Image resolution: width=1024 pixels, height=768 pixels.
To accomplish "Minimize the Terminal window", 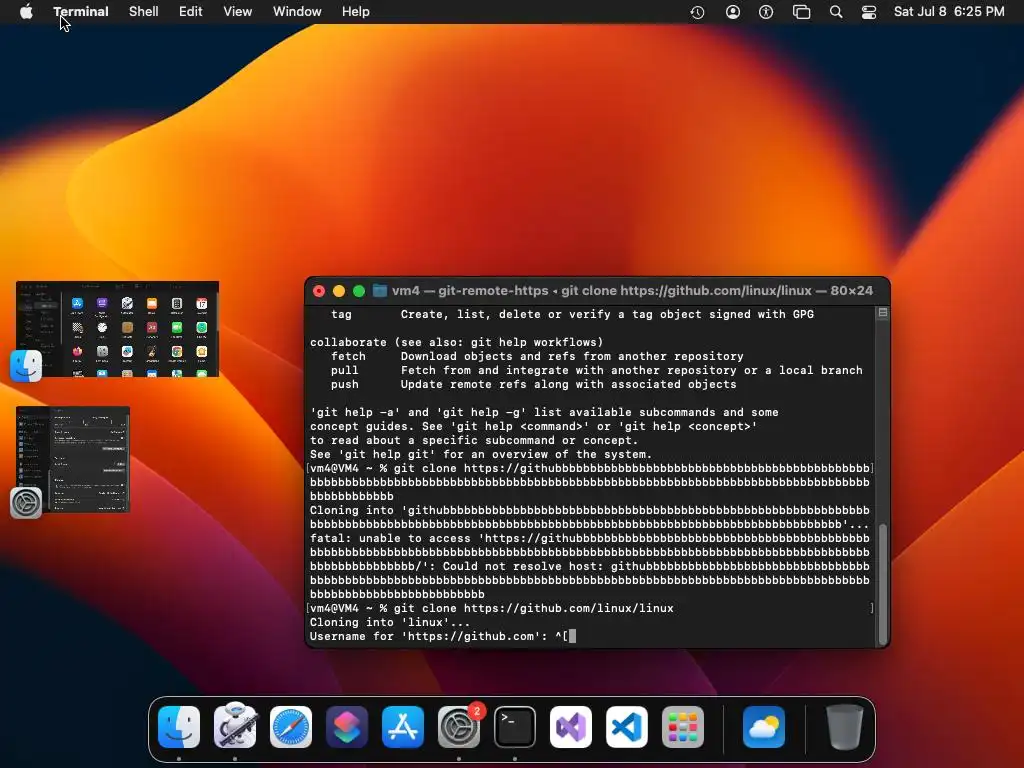I will [339, 291].
